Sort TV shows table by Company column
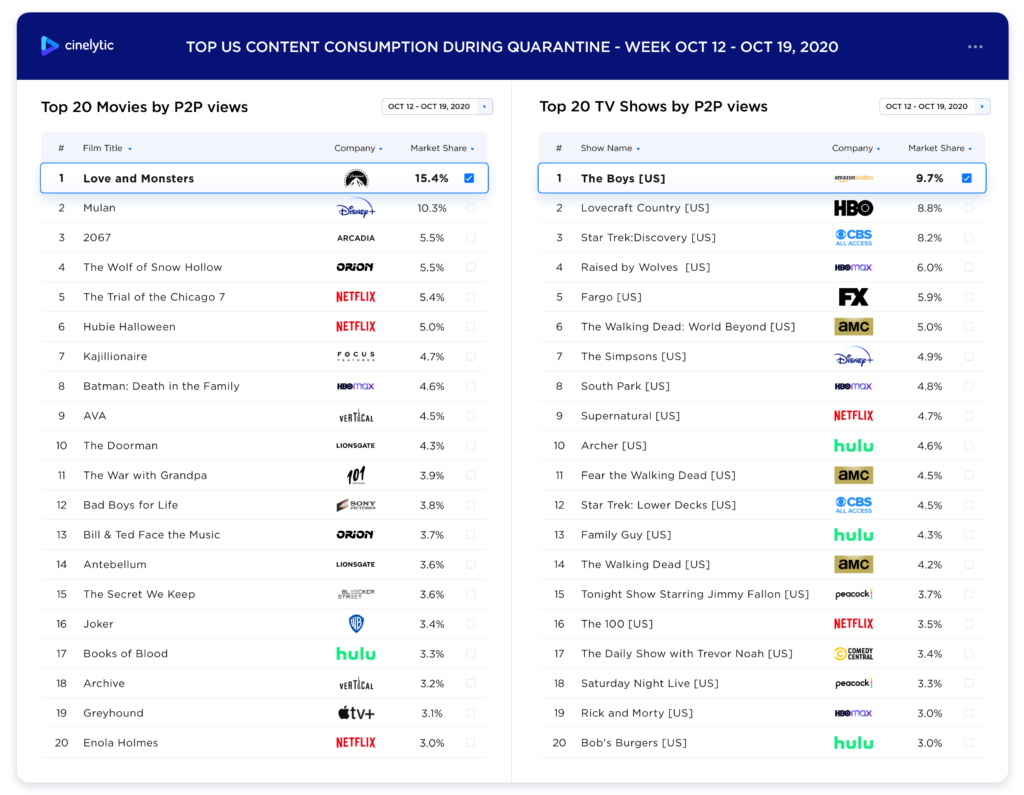Image resolution: width=1024 pixels, height=795 pixels. (x=856, y=148)
